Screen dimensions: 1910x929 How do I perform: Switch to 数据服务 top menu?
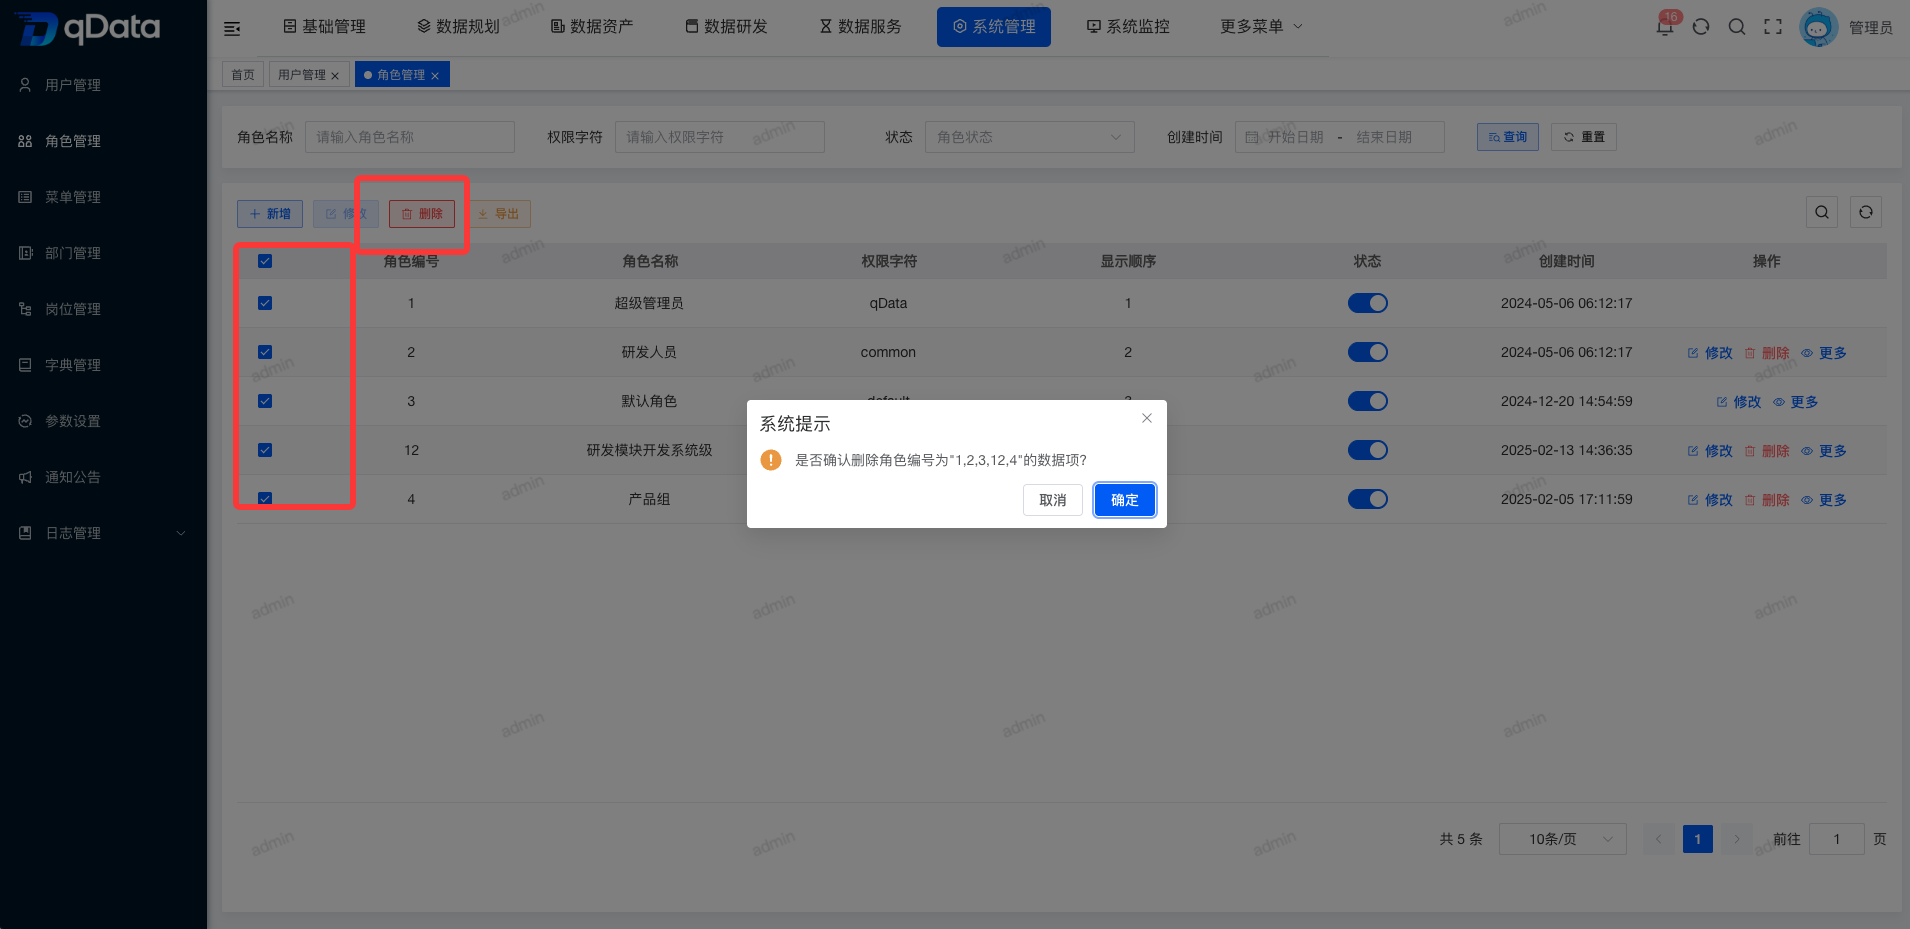tap(860, 27)
